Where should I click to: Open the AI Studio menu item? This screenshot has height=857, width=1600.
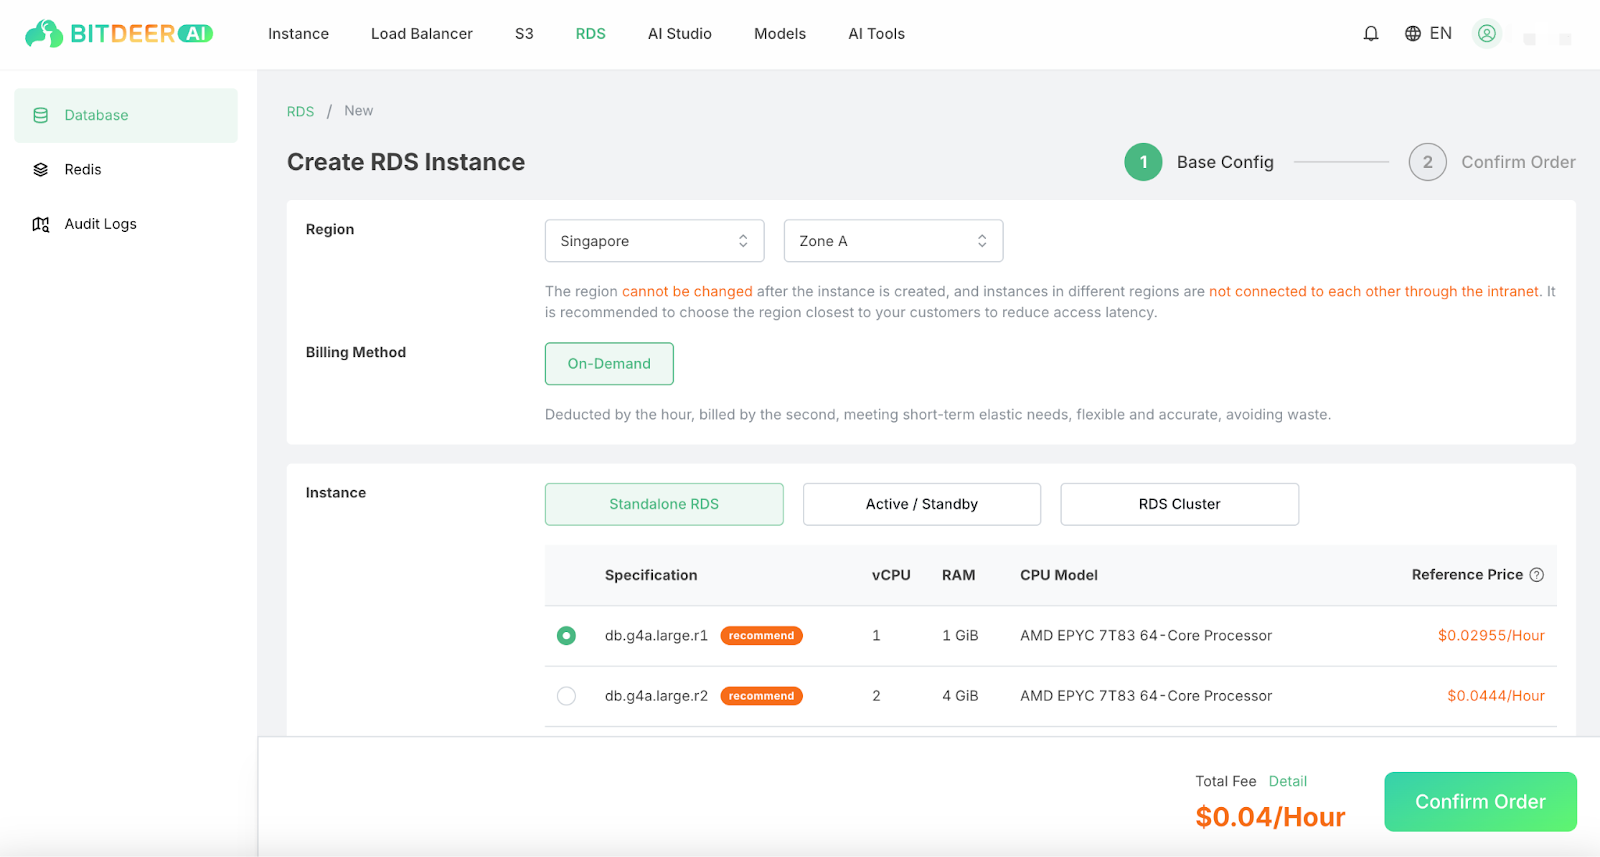pyautogui.click(x=679, y=34)
